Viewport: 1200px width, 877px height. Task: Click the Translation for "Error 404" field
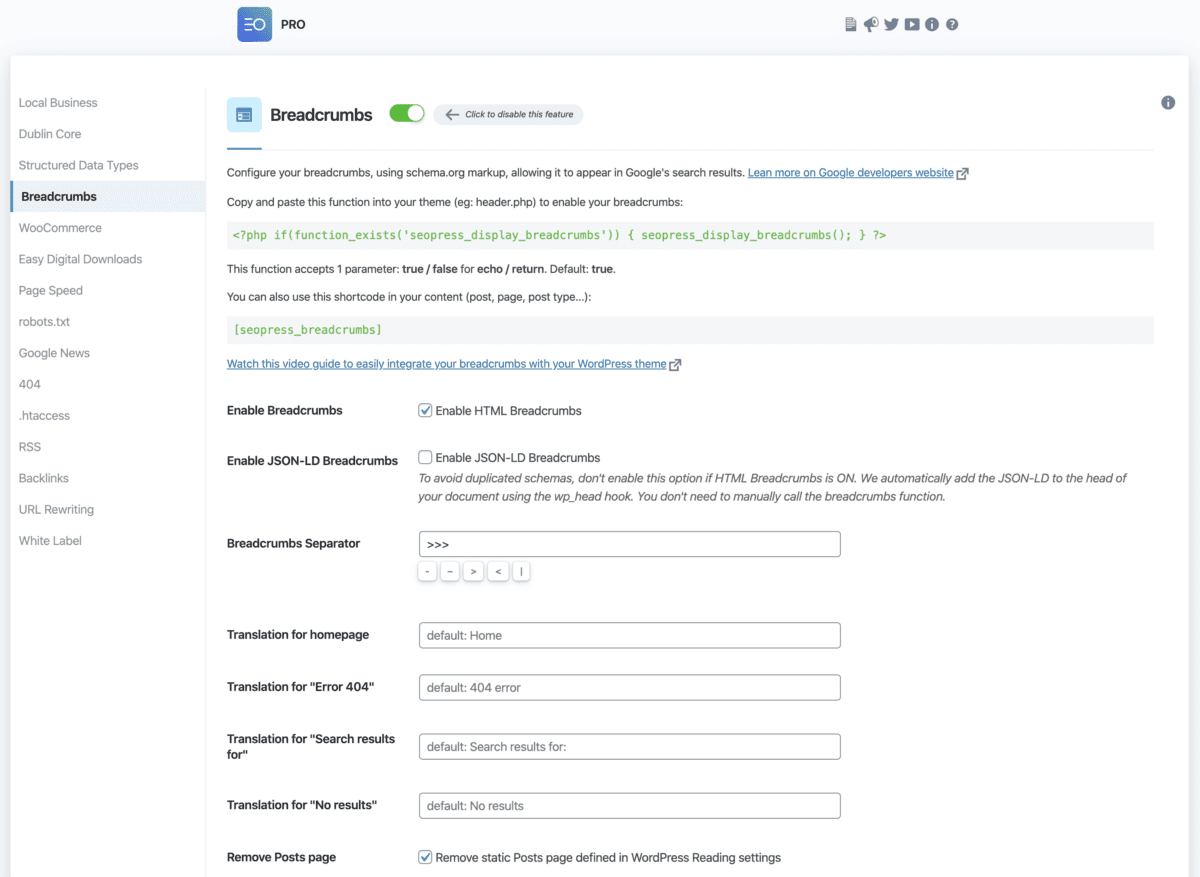[x=629, y=687]
